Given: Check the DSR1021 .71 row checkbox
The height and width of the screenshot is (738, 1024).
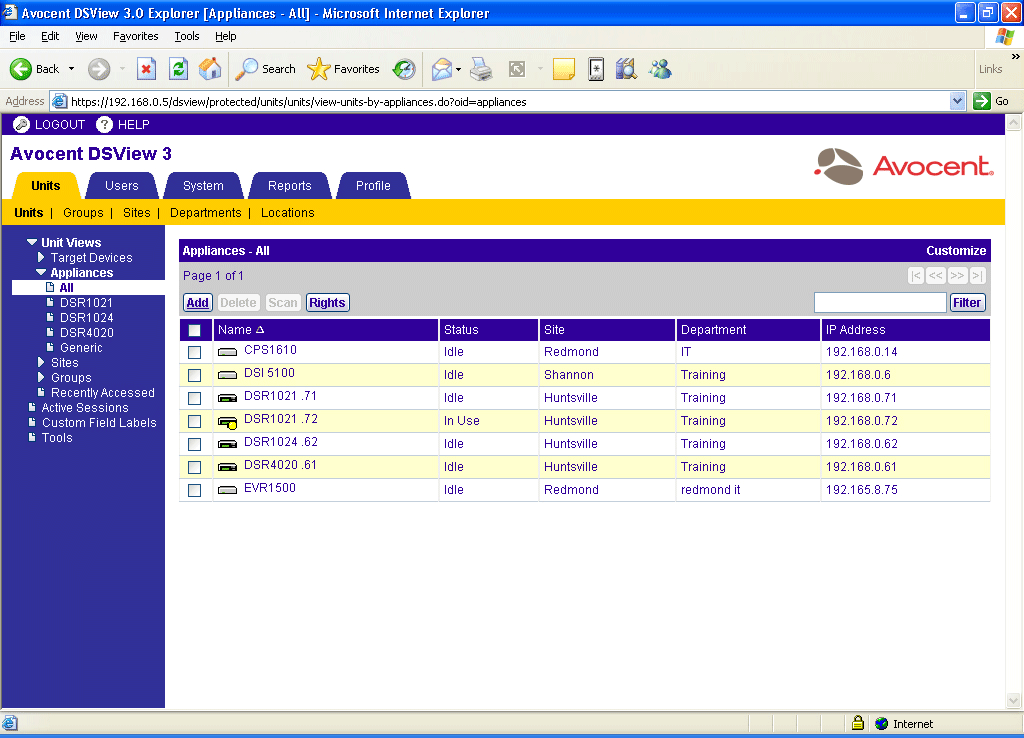Looking at the screenshot, I should (195, 398).
